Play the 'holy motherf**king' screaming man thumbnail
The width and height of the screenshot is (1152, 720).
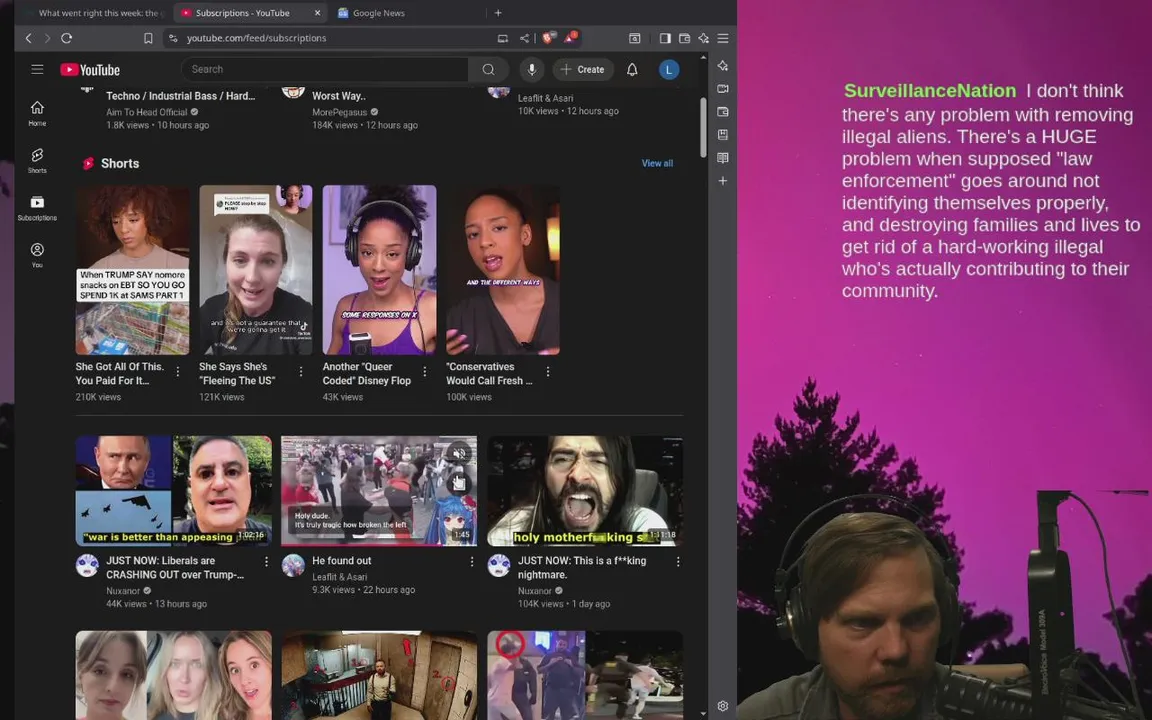coord(585,491)
